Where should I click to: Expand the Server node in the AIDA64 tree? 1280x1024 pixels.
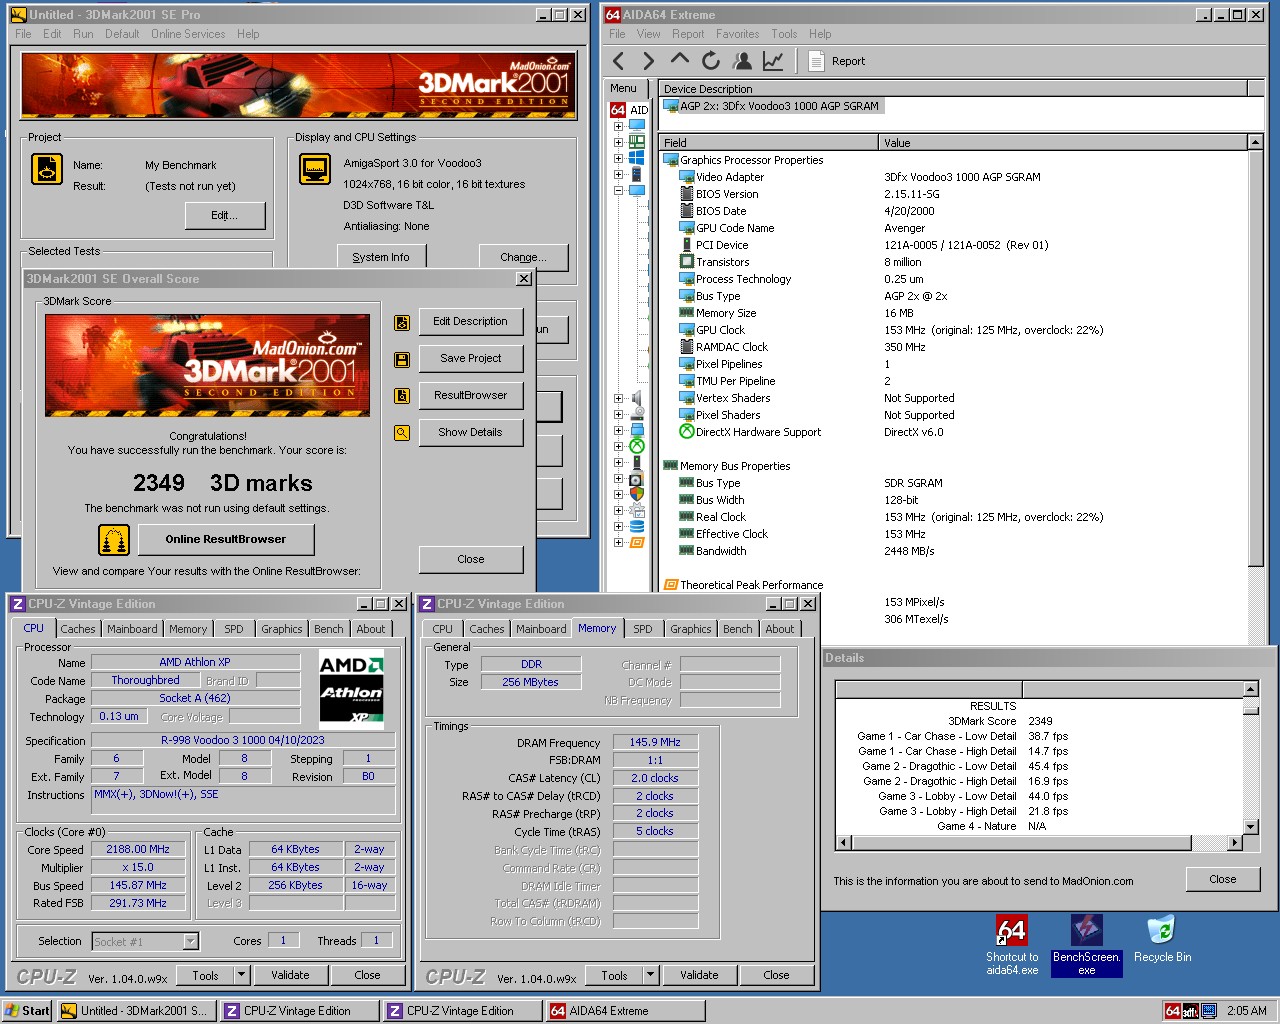(618, 174)
